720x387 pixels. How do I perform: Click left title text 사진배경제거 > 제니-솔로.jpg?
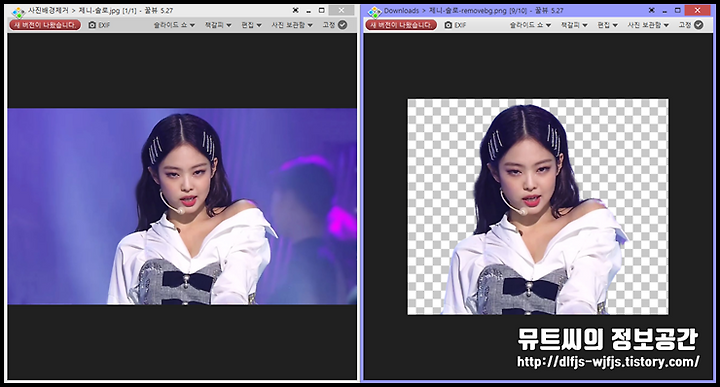73,10
